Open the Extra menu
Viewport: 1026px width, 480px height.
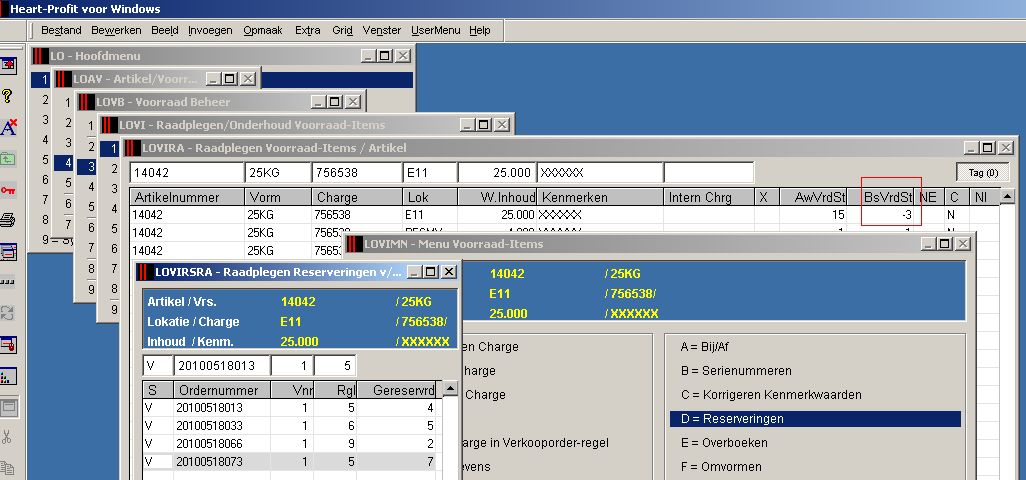click(x=308, y=30)
